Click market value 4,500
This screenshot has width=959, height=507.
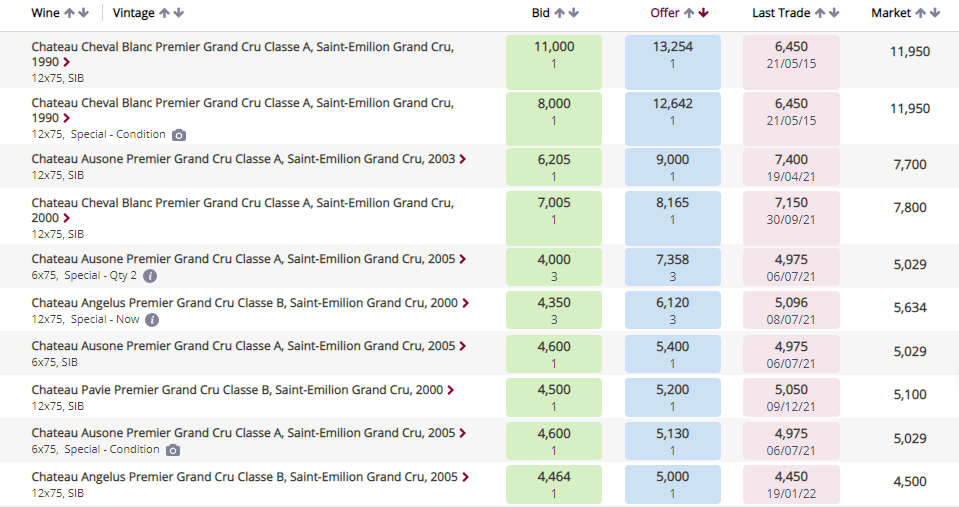point(910,482)
